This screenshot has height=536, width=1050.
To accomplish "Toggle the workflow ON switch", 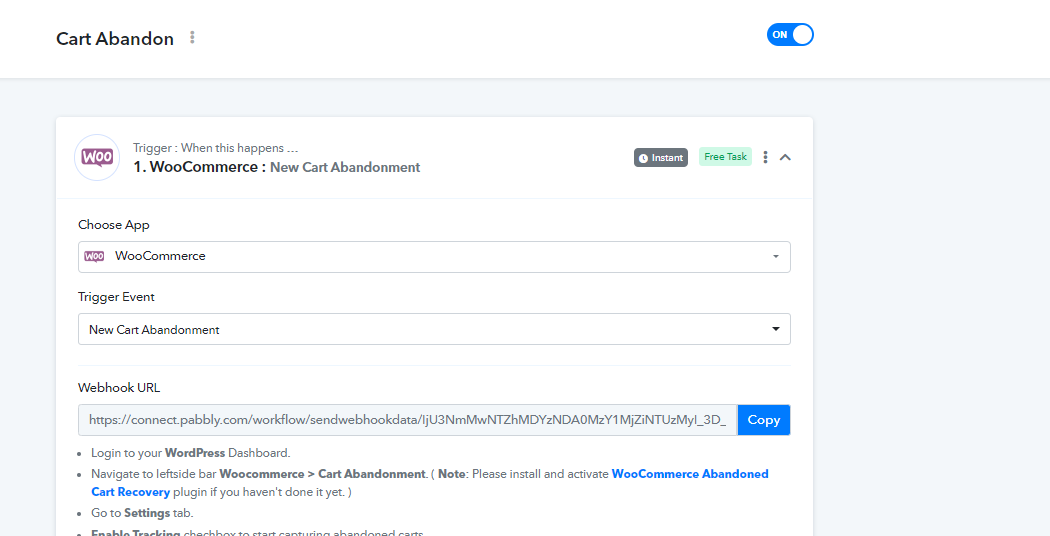I will pyautogui.click(x=790, y=35).
